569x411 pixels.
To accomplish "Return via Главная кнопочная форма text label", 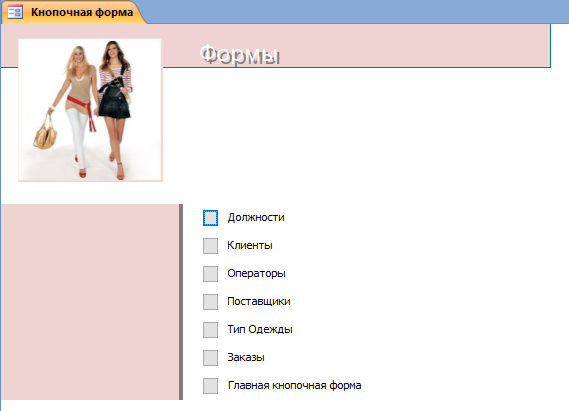I will (294, 385).
